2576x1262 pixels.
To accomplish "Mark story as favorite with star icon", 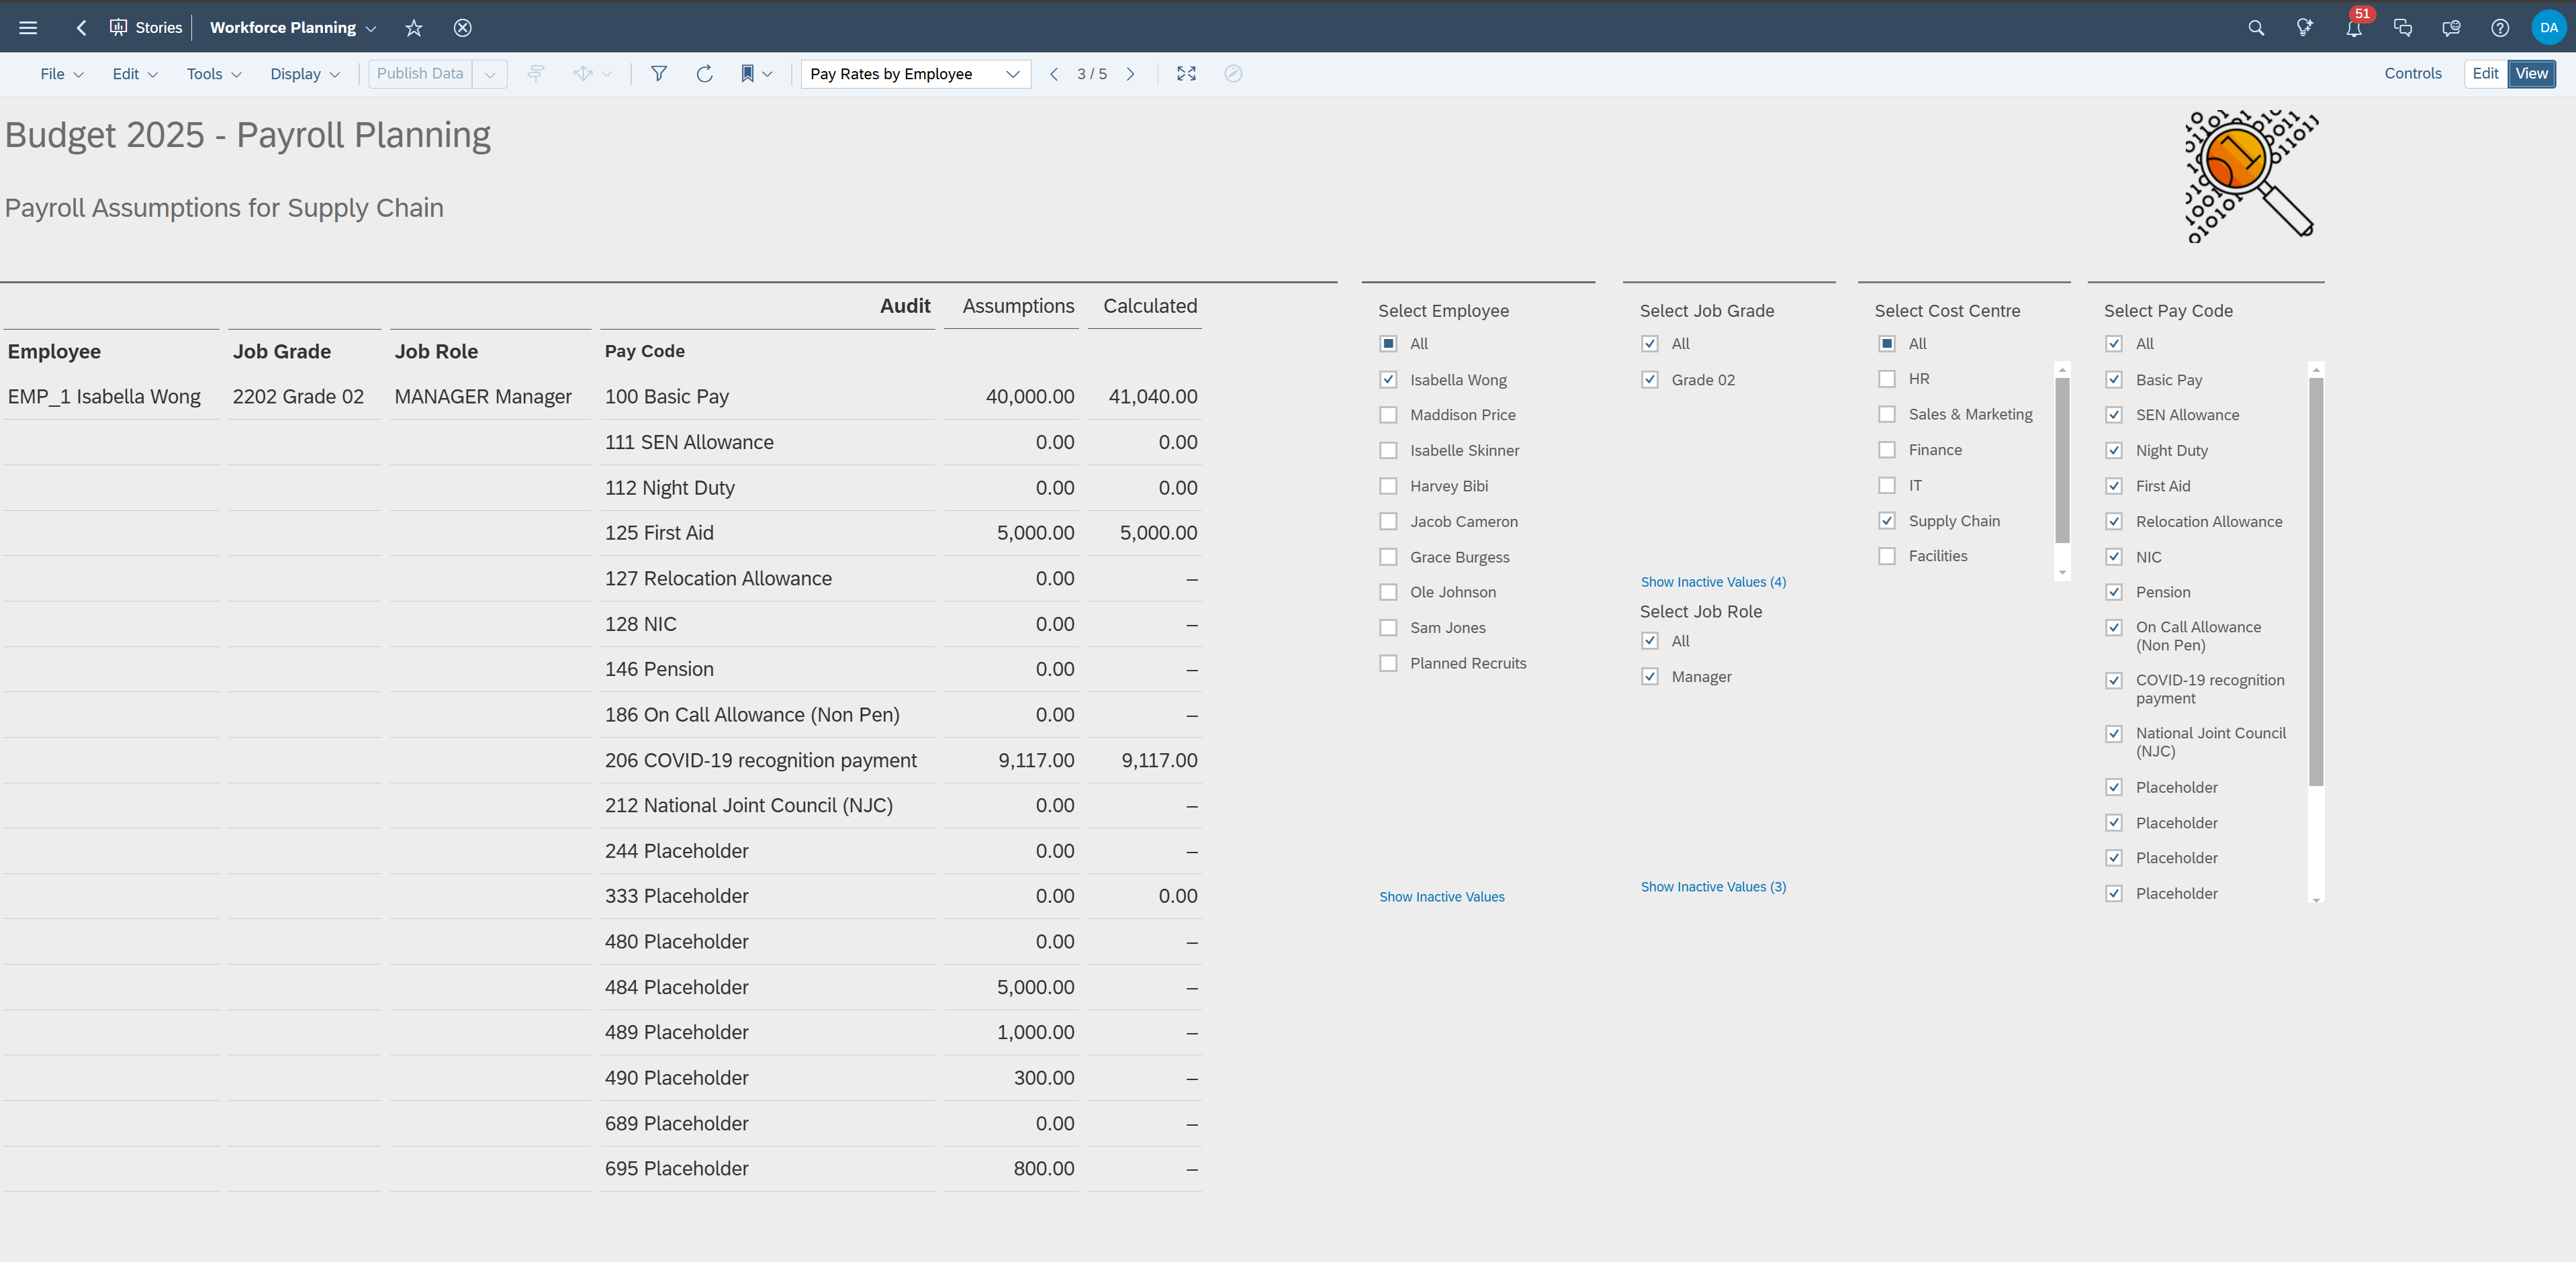I will click(x=414, y=28).
